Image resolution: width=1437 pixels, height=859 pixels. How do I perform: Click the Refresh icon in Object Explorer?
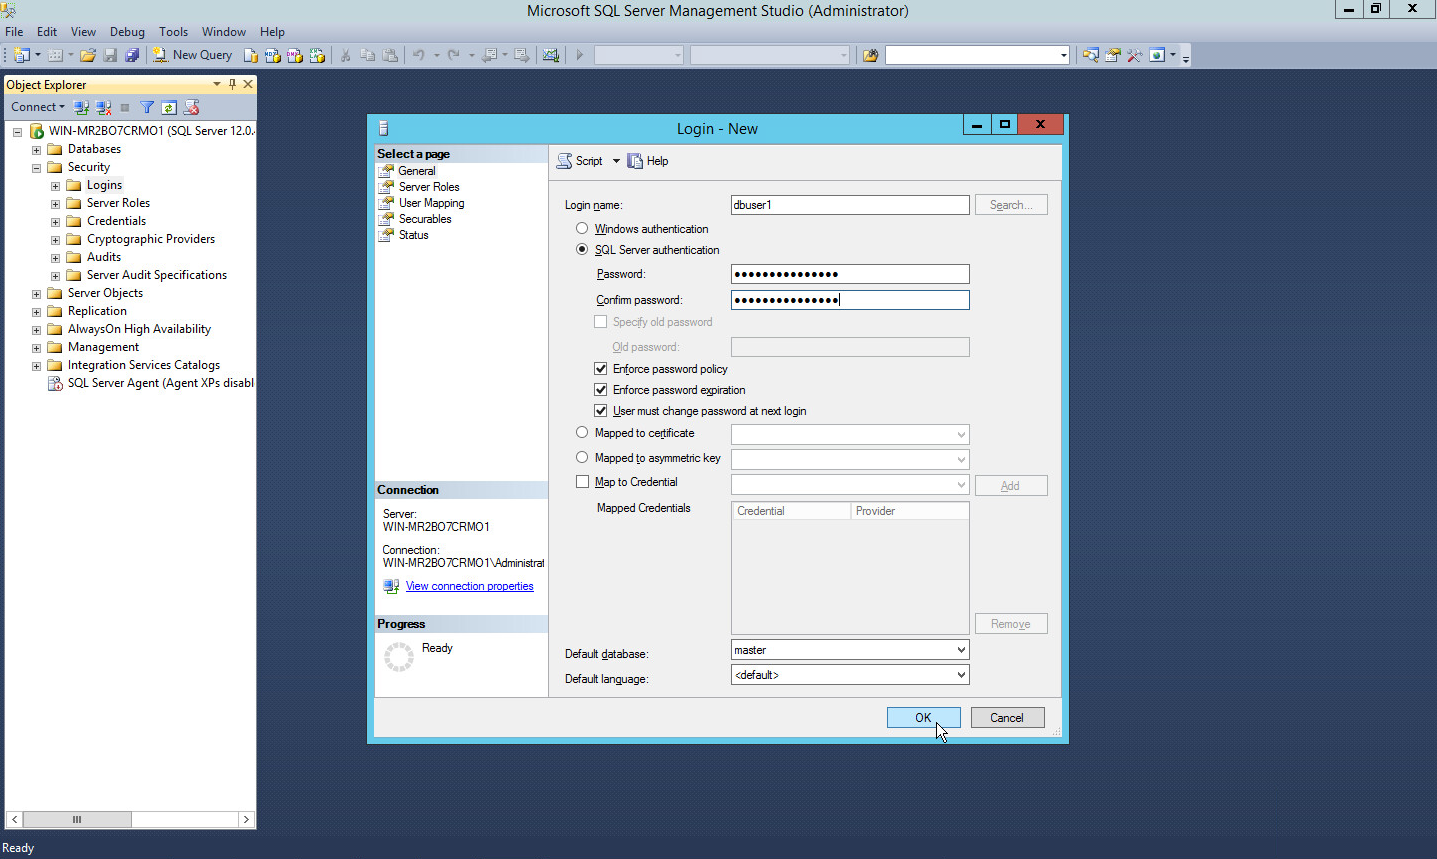[x=169, y=107]
